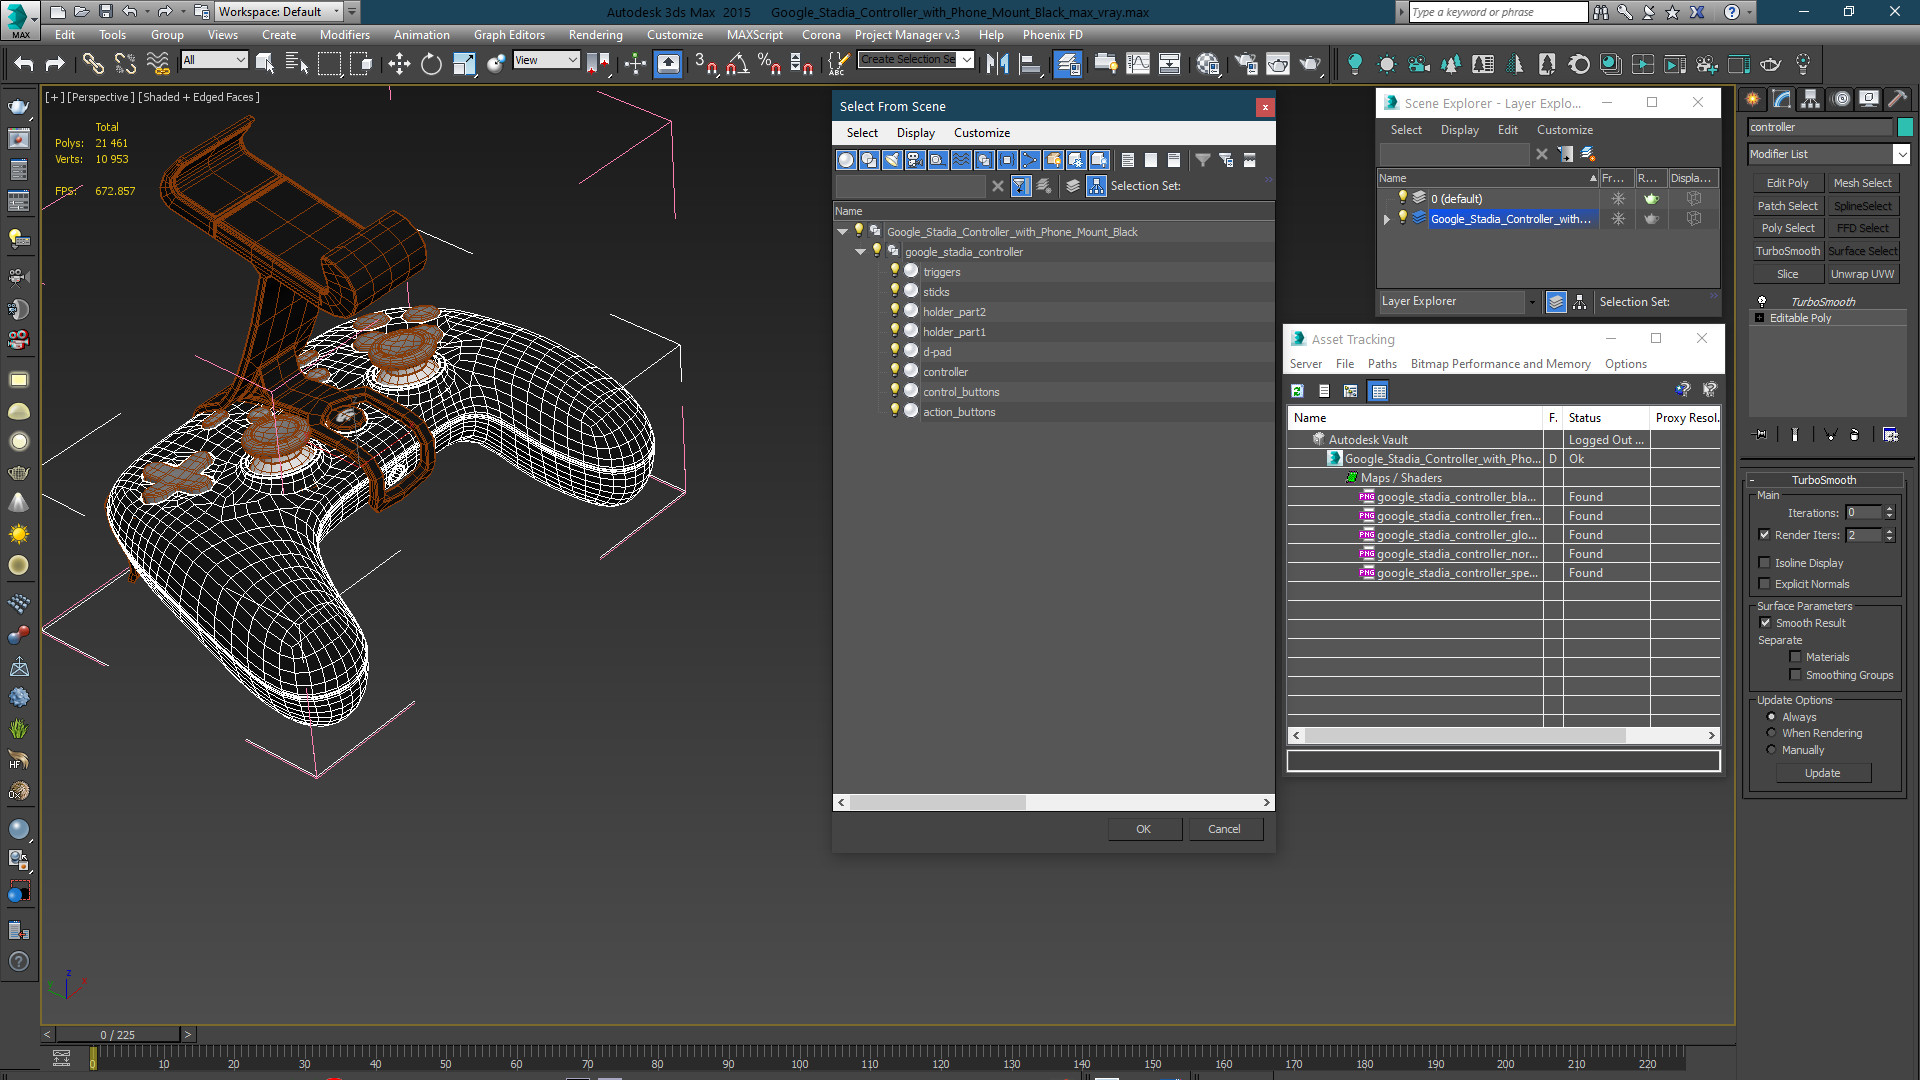
Task: Toggle the Render Iters checkbox
Action: (x=1765, y=535)
